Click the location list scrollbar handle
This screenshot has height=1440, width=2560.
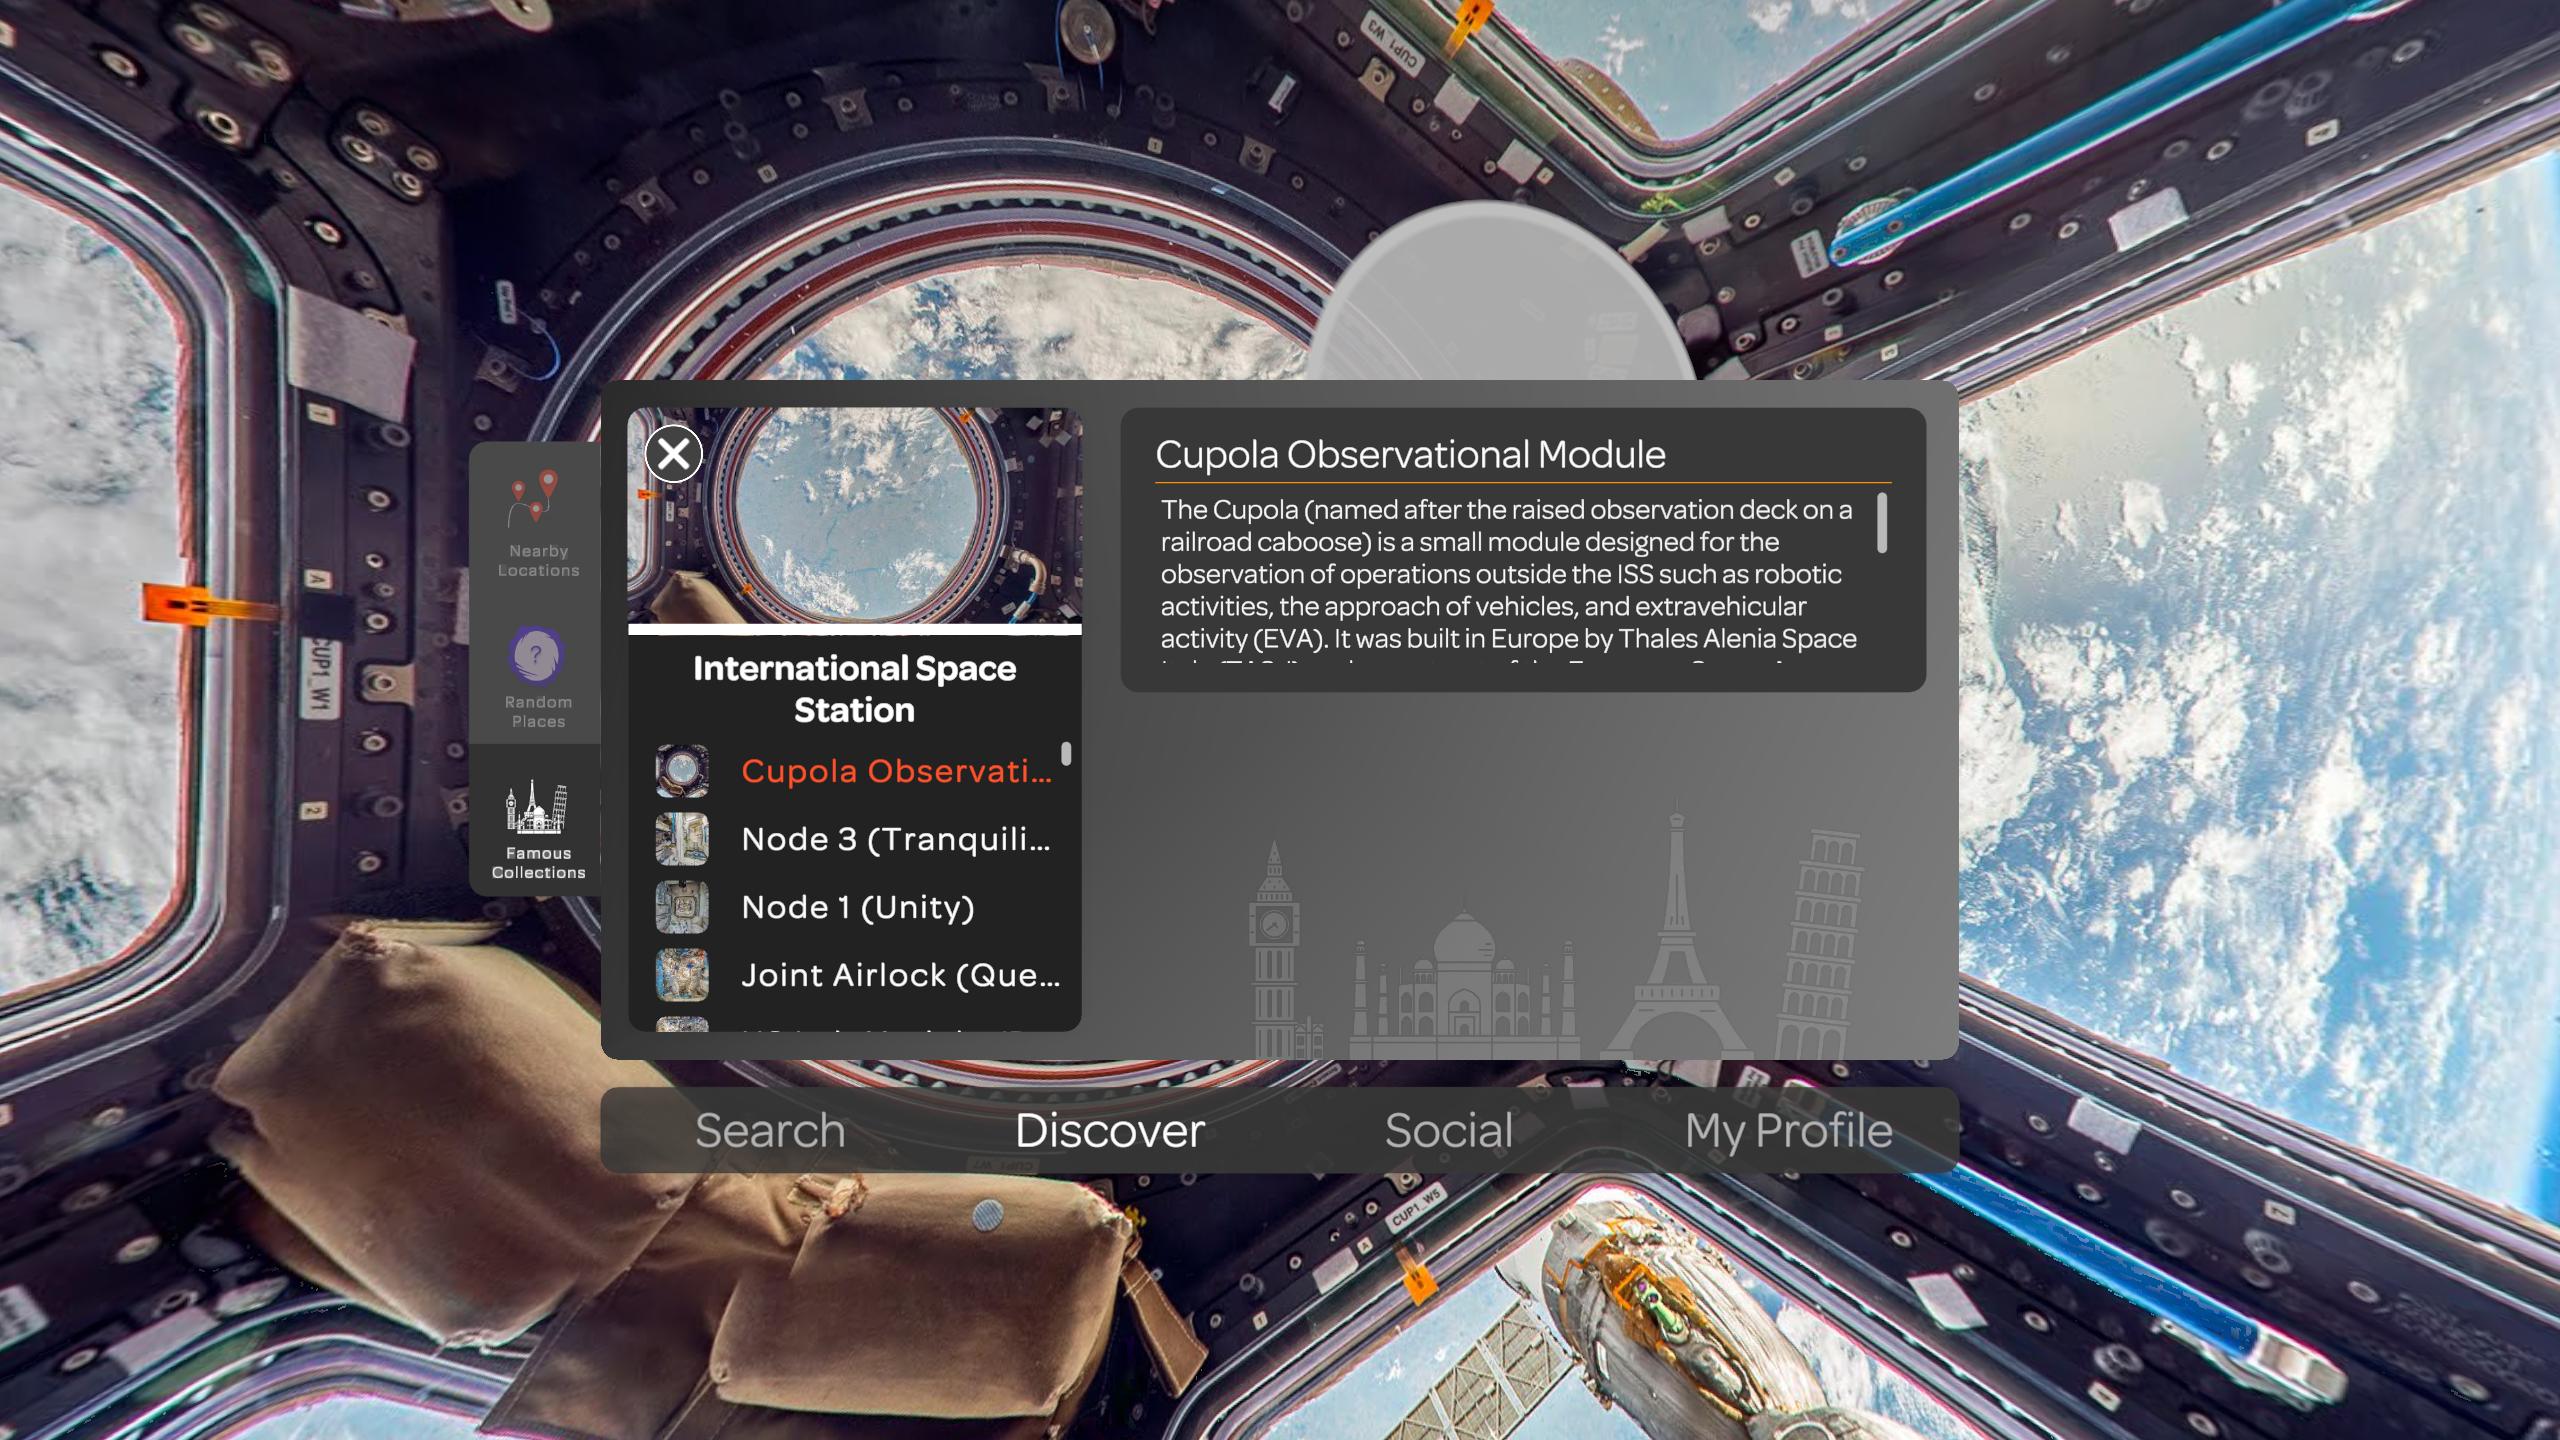[1066, 753]
